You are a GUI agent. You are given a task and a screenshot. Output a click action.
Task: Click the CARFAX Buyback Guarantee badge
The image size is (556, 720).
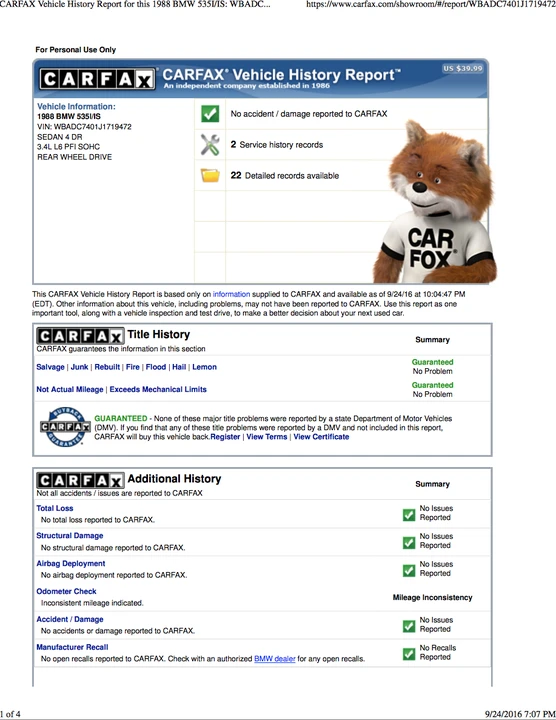[65, 427]
